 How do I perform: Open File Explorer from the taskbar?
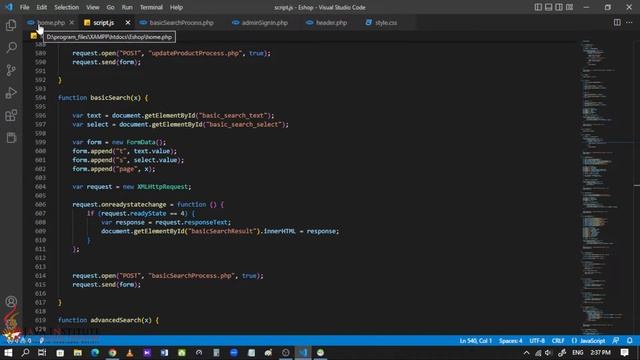(x=78, y=353)
